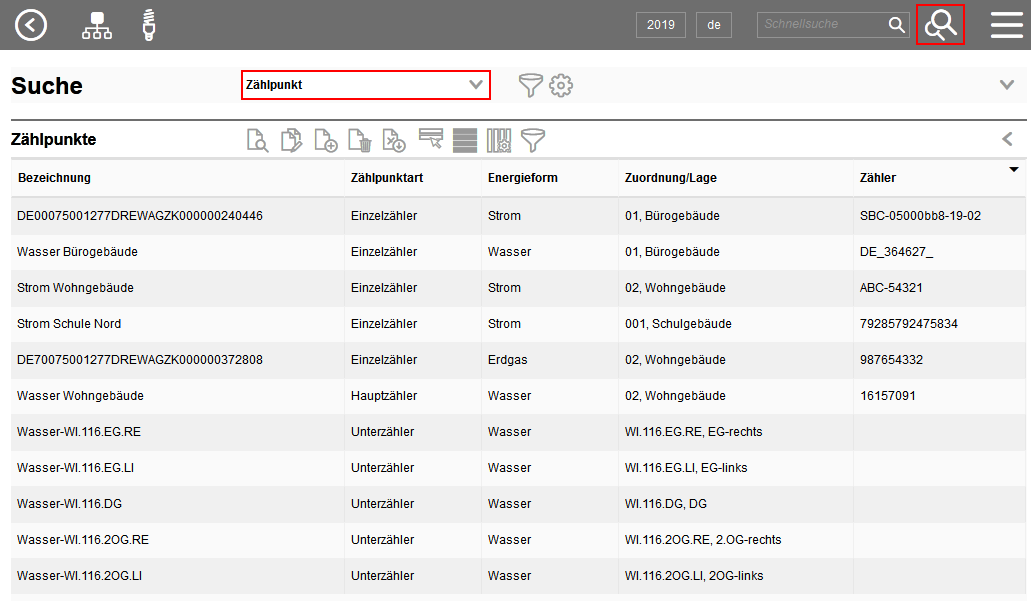The image size is (1031, 601).
Task: Click the year 2019 button
Action: pos(660,25)
